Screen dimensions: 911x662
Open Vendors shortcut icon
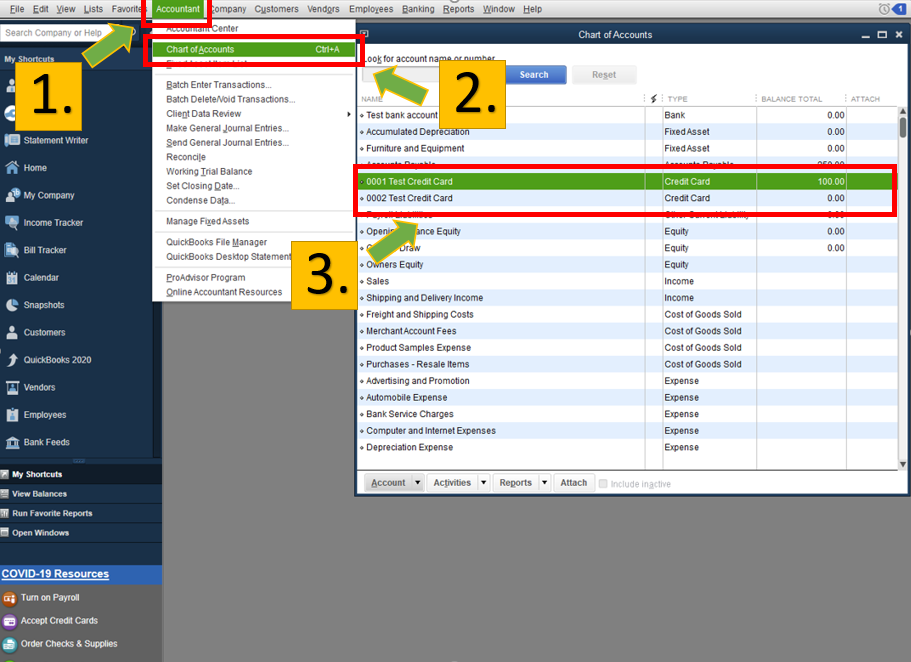tap(12, 387)
